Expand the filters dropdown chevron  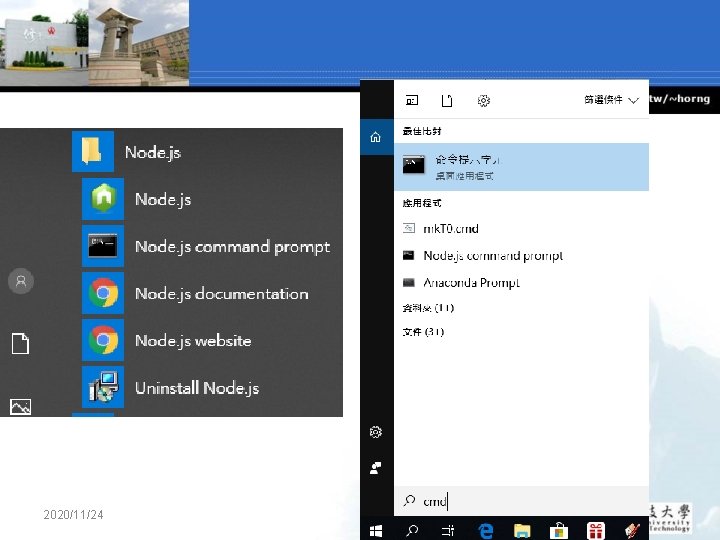pyautogui.click(x=634, y=100)
